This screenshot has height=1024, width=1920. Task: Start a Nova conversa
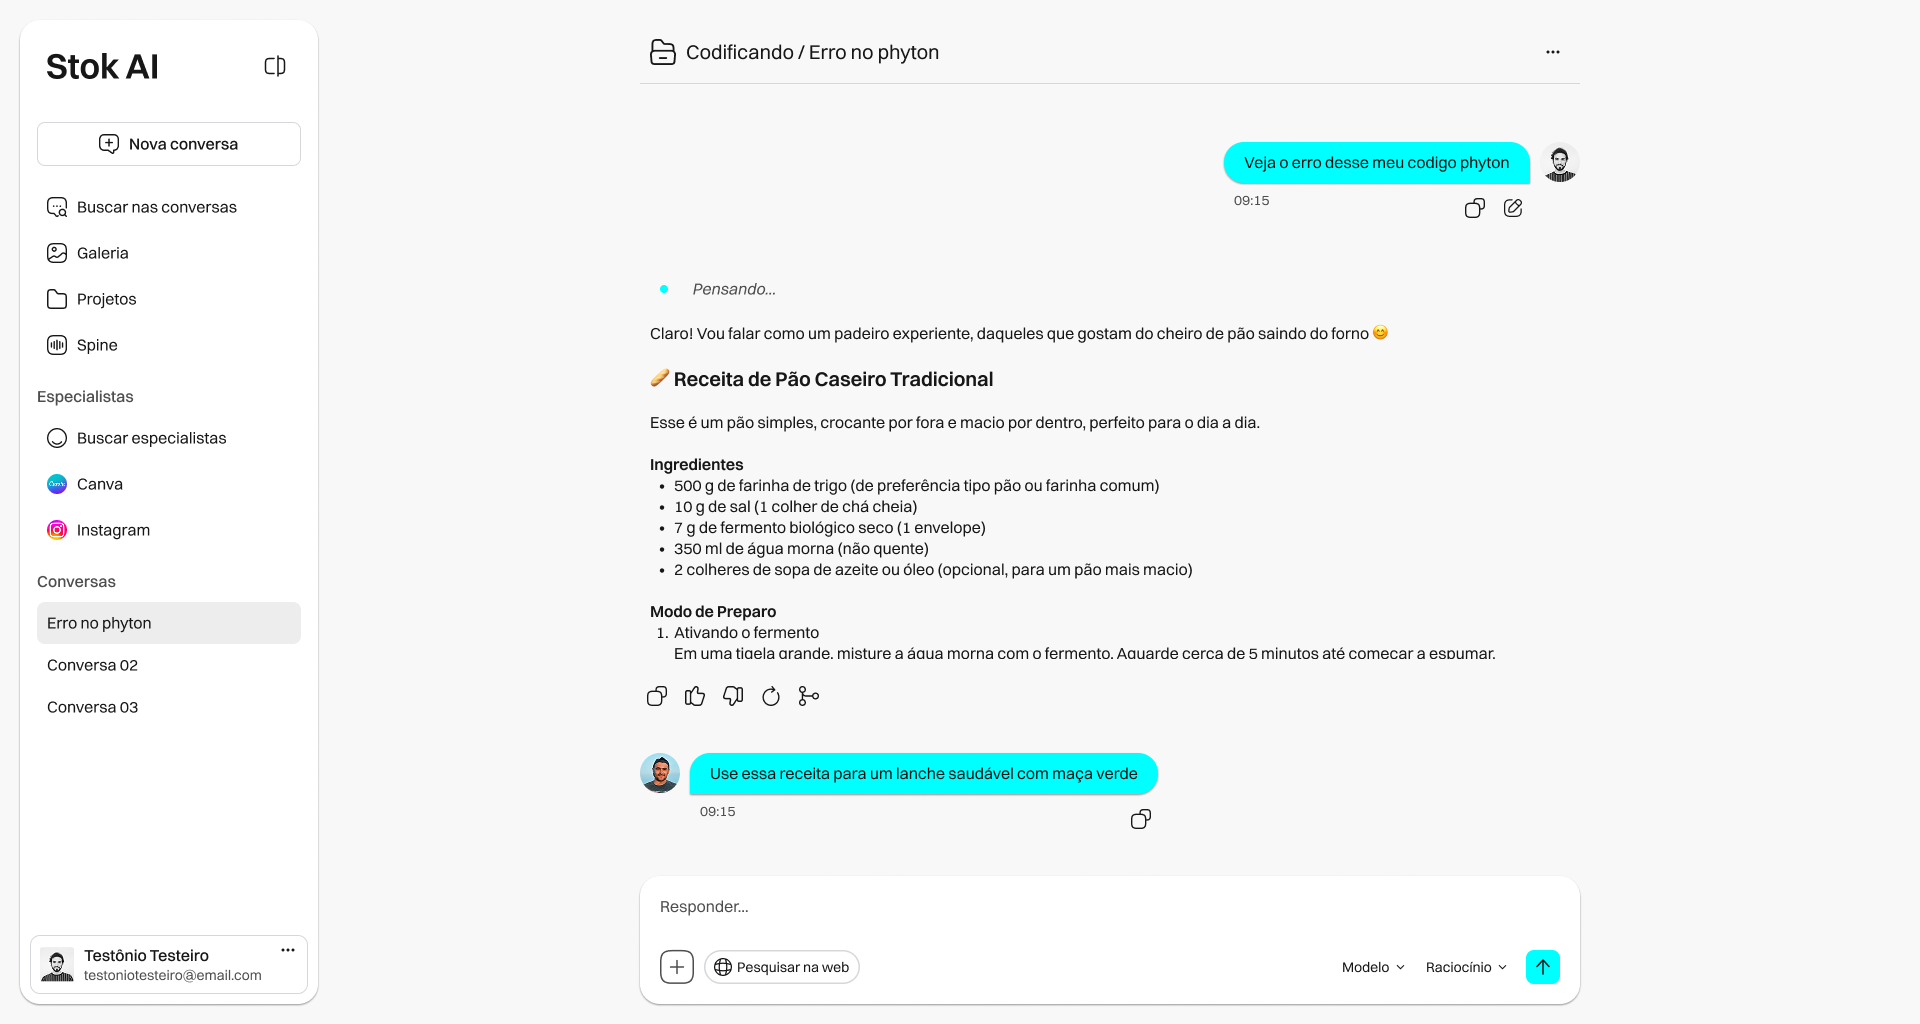pyautogui.click(x=168, y=143)
